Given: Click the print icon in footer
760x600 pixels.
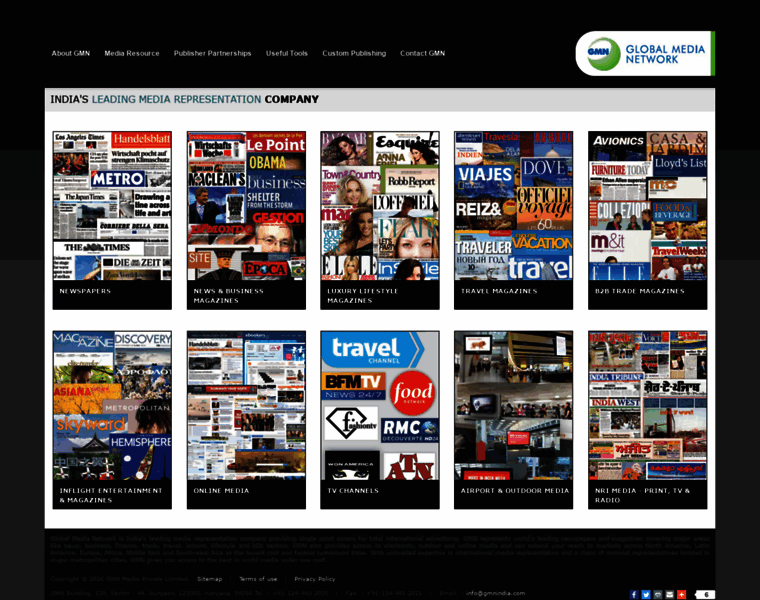Looking at the screenshot, I should tap(658, 594).
